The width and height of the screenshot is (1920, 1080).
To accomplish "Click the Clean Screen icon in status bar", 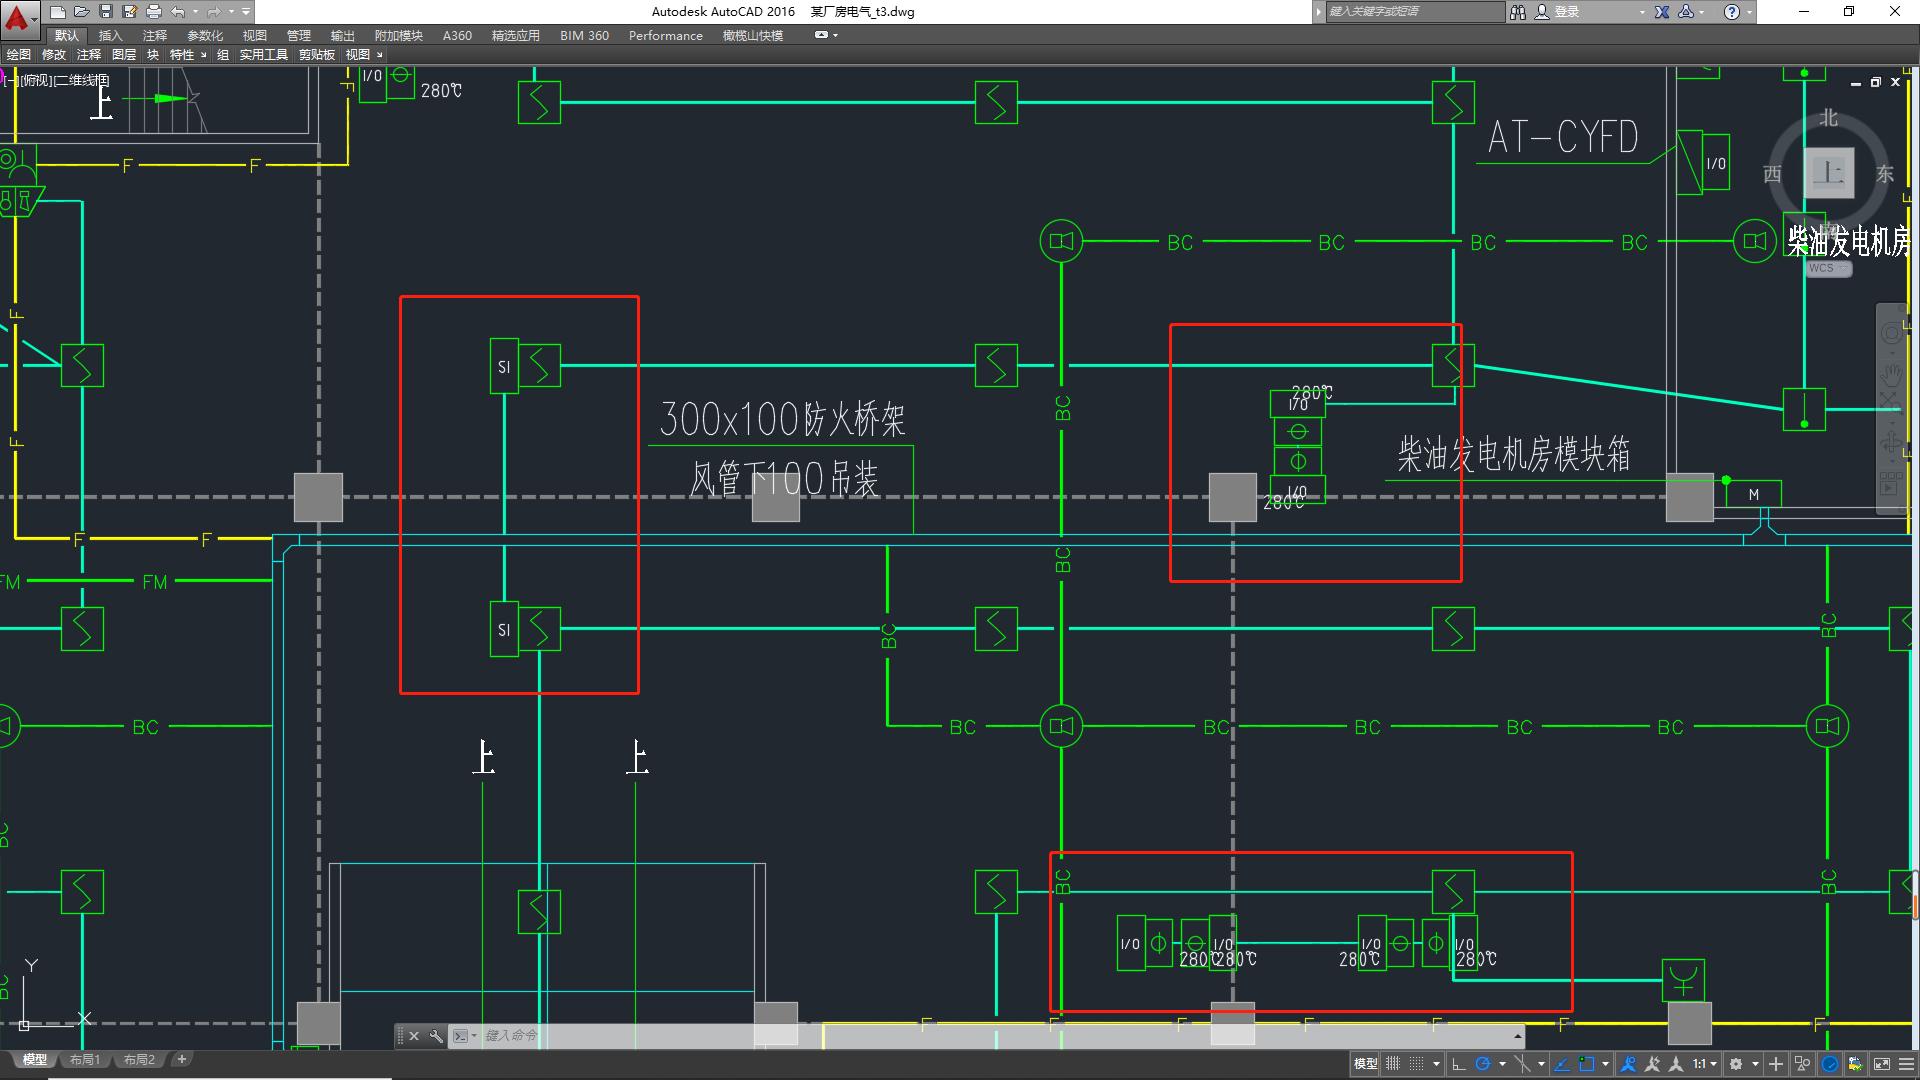I will [1881, 1064].
